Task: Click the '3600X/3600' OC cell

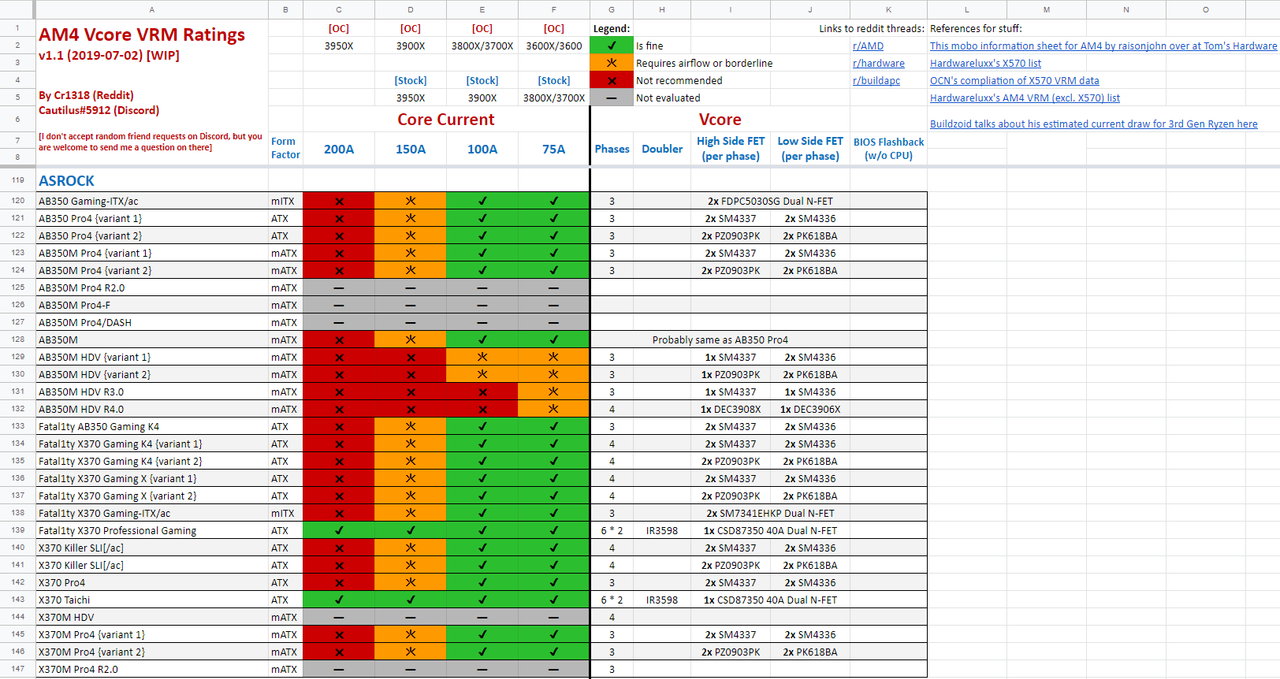Action: [554, 46]
